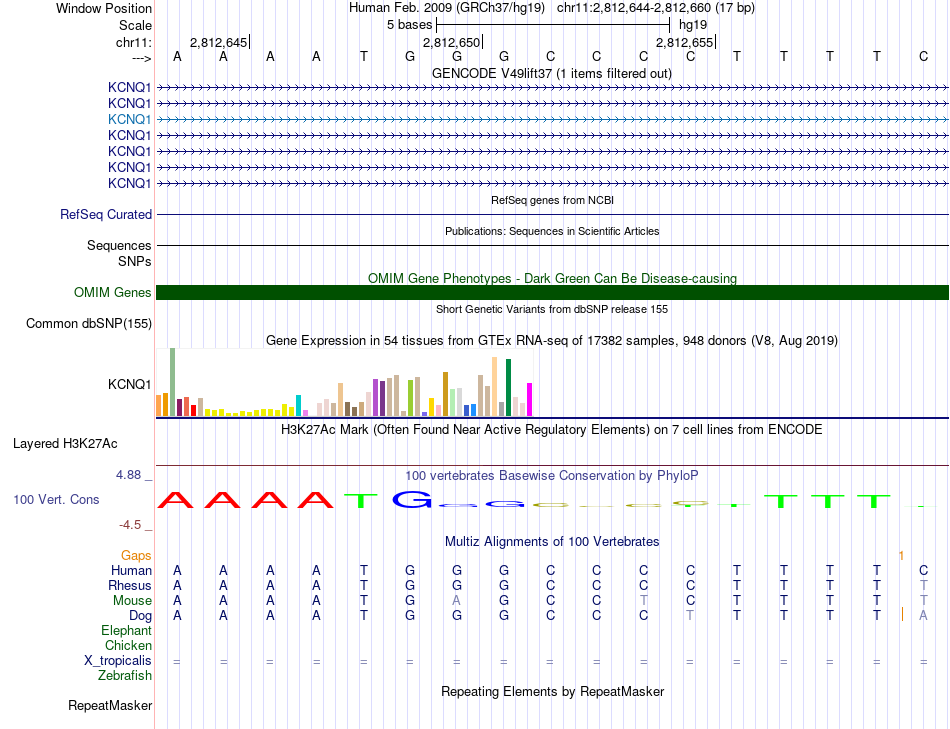Click the Sequences track label

tap(119, 245)
